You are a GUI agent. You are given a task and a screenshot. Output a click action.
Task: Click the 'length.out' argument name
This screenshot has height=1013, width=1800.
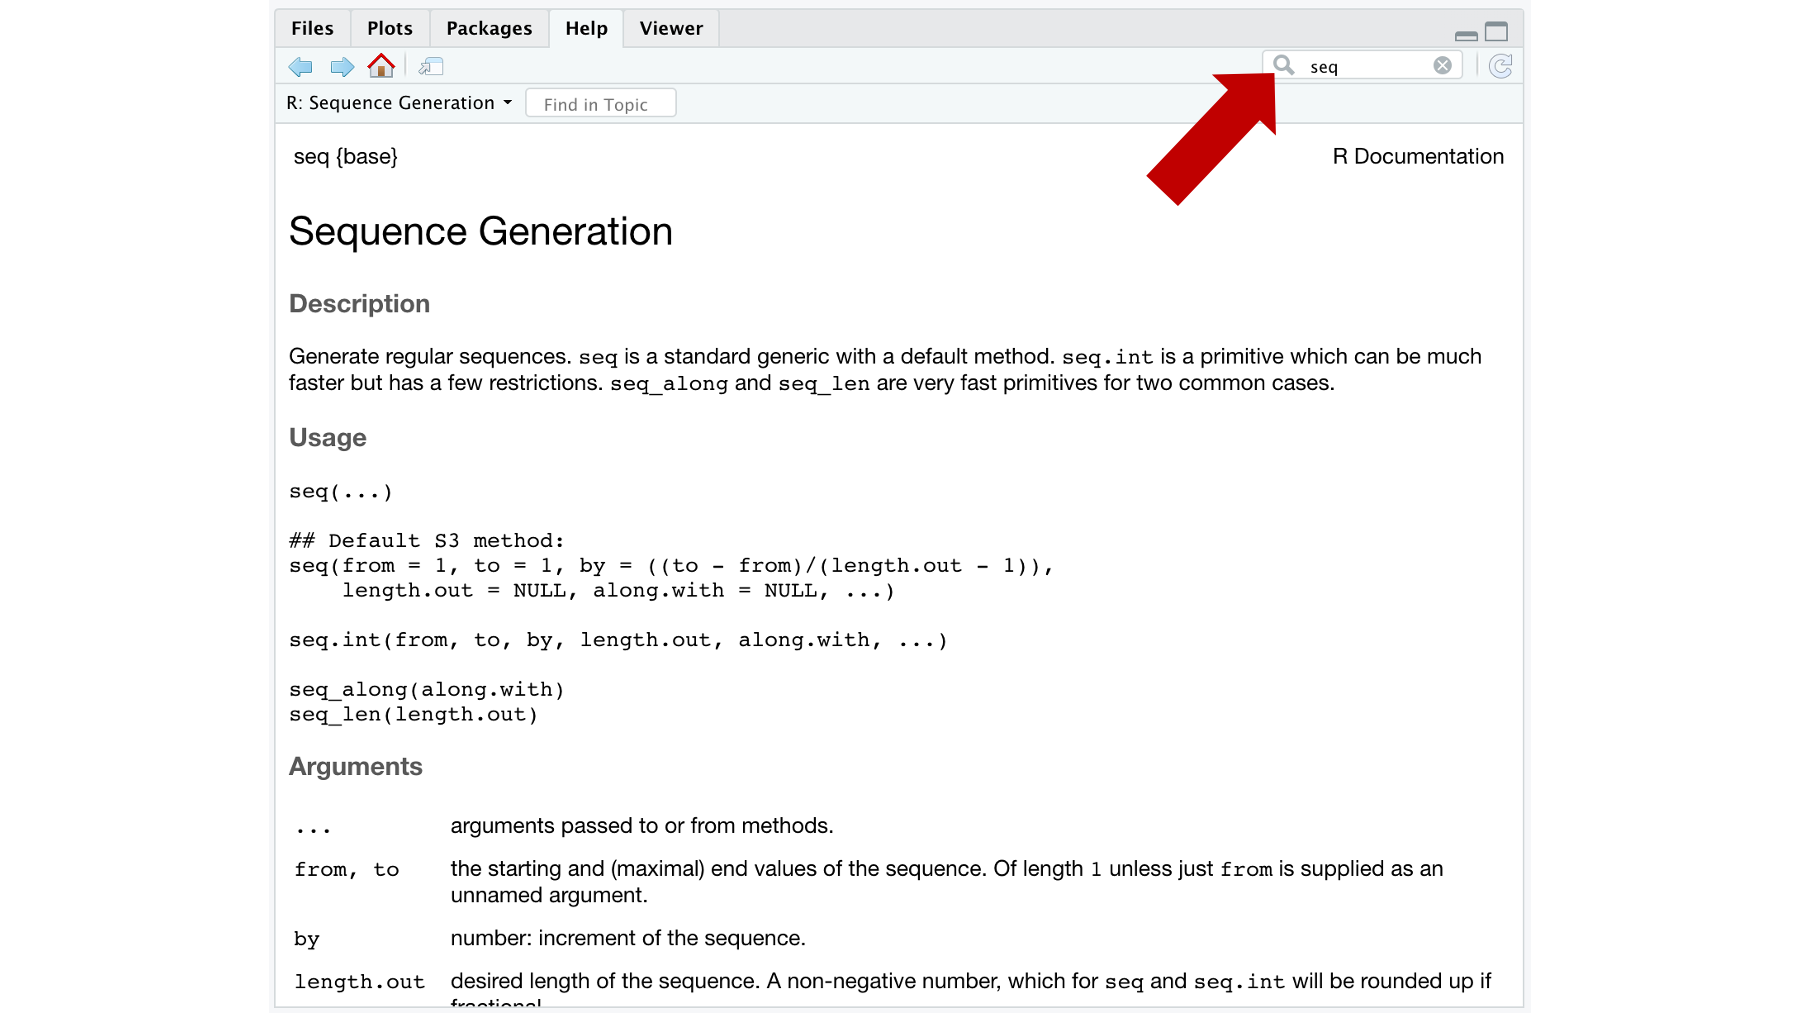pos(359,982)
